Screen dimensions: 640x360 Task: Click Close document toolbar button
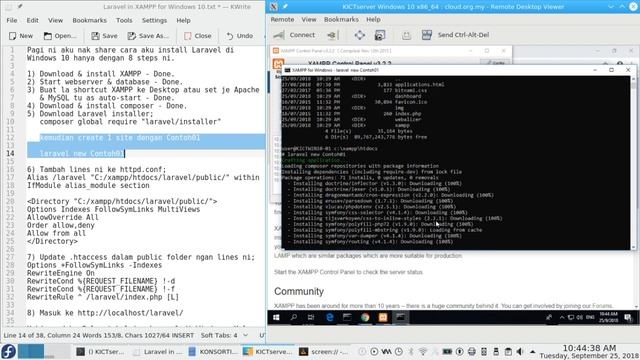[198, 36]
